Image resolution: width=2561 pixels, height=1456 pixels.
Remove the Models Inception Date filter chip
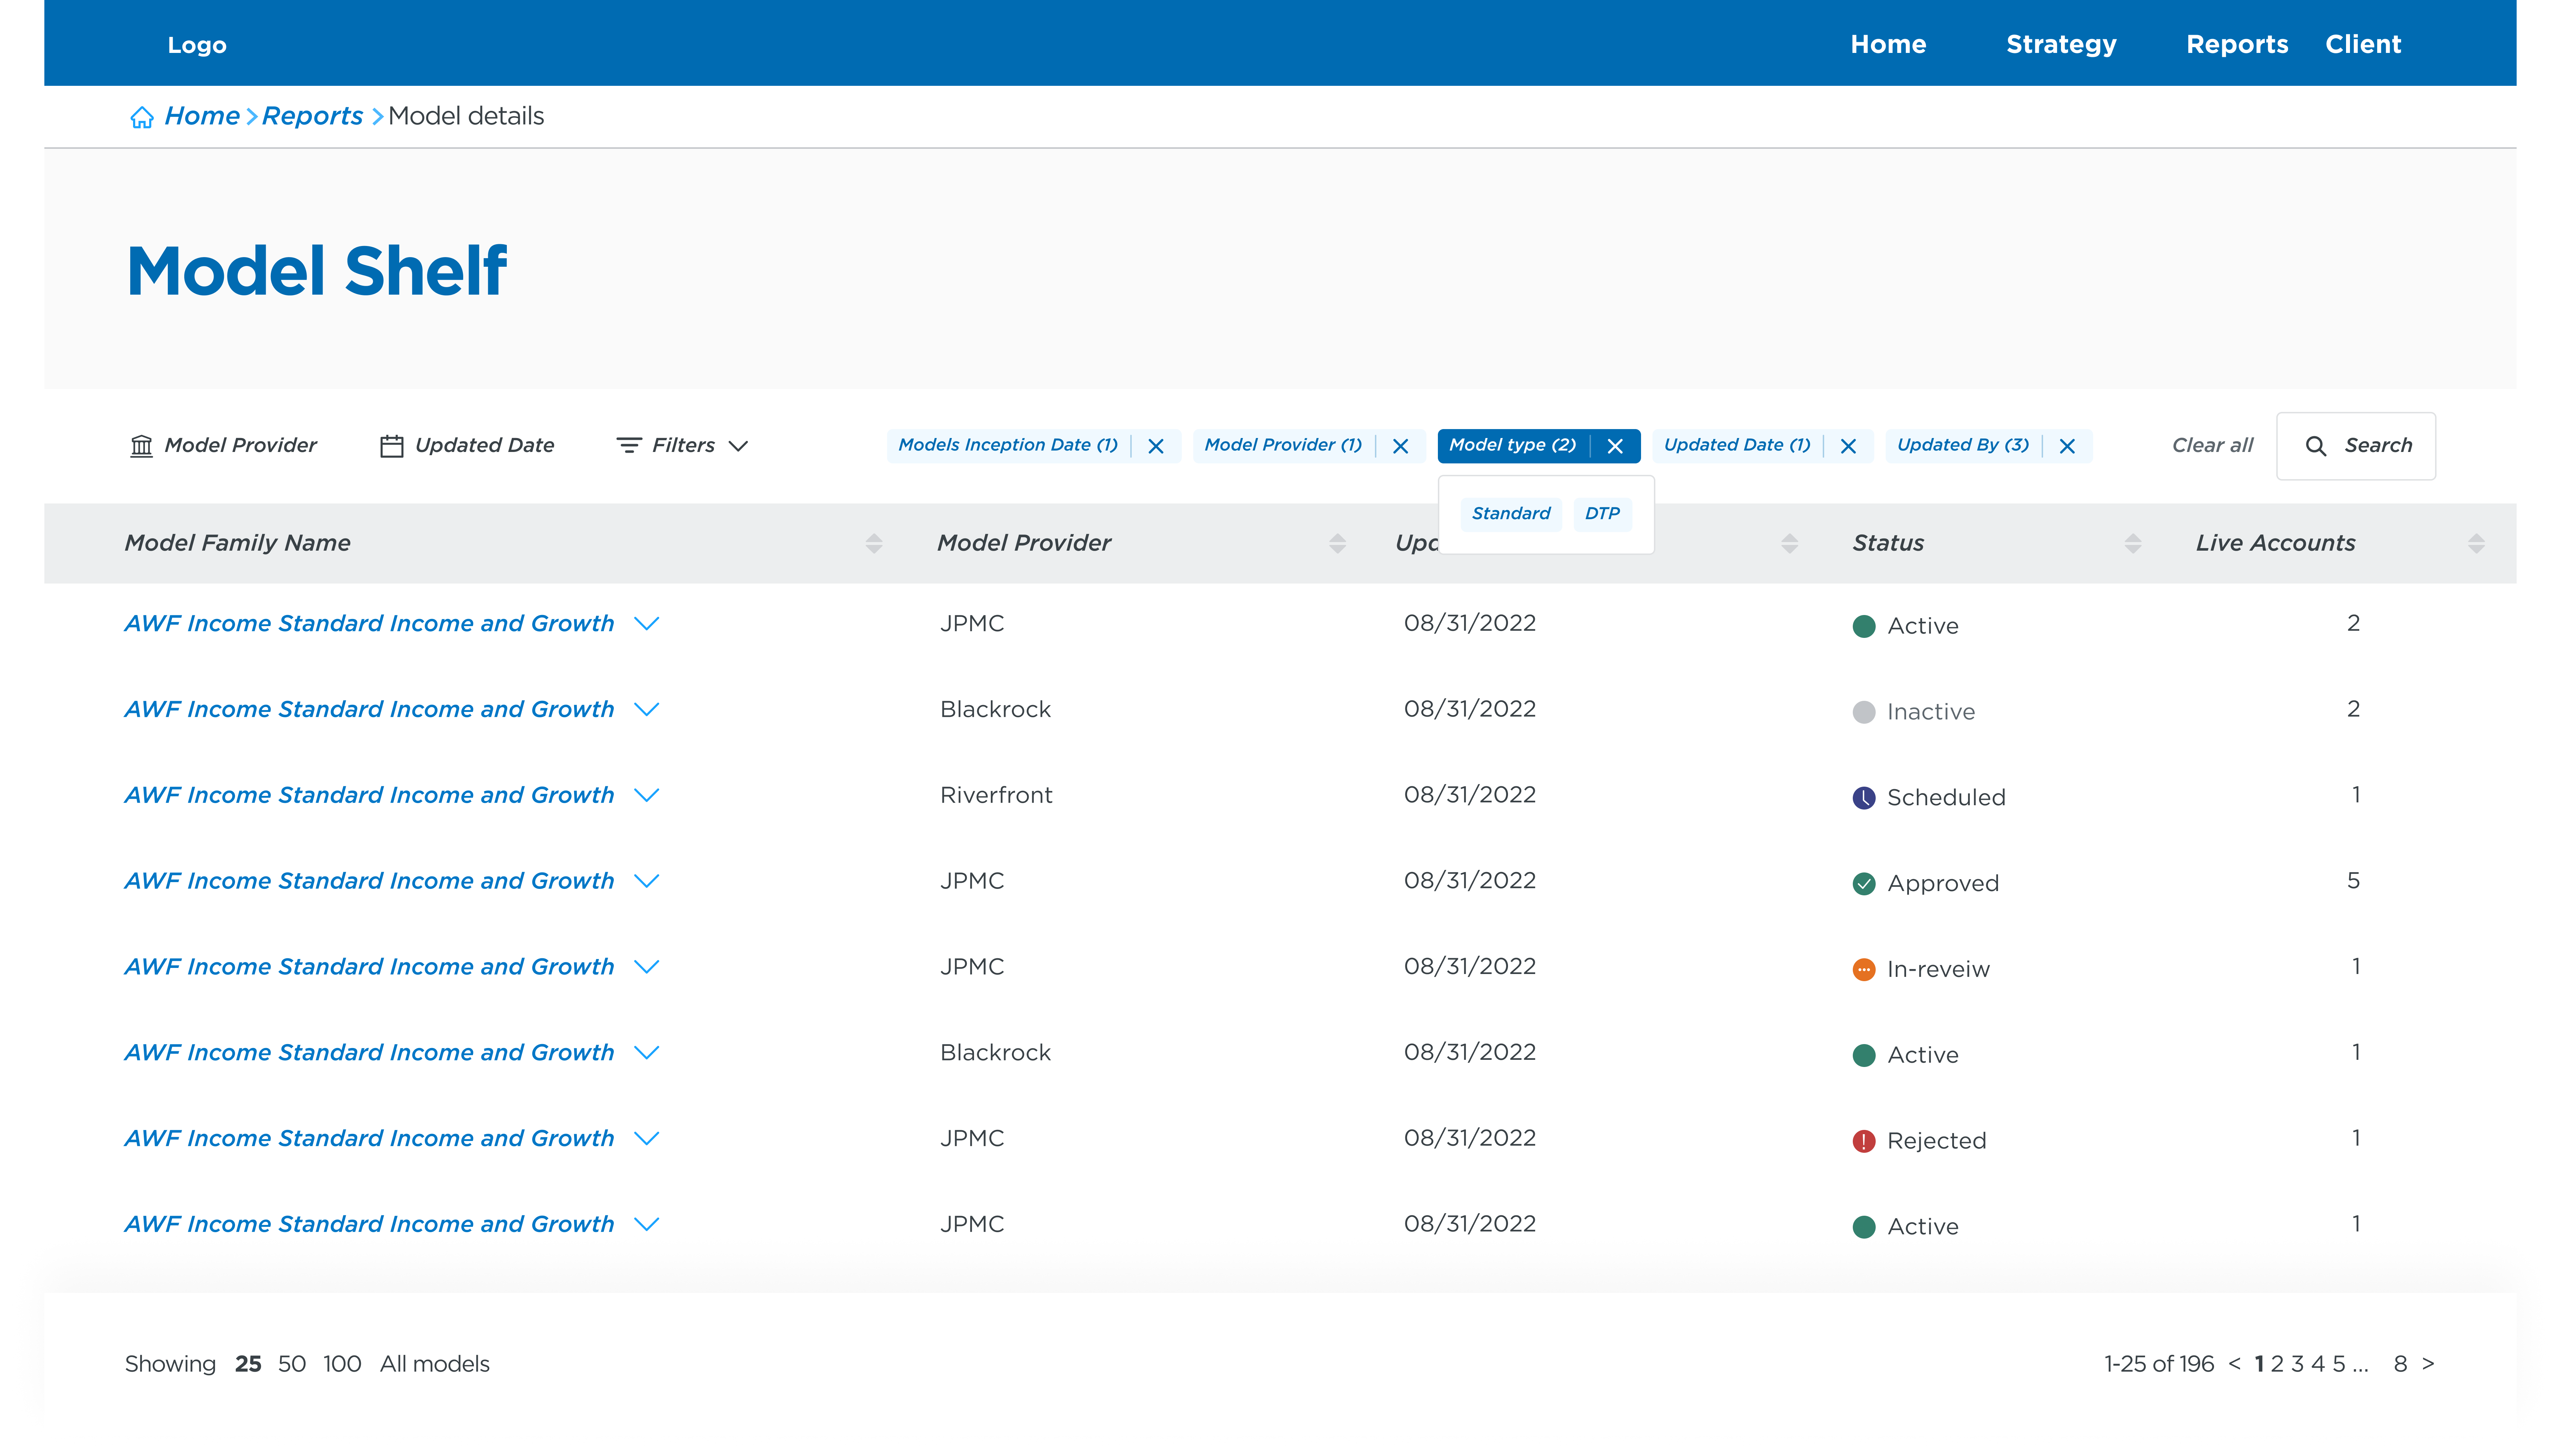click(x=1157, y=446)
